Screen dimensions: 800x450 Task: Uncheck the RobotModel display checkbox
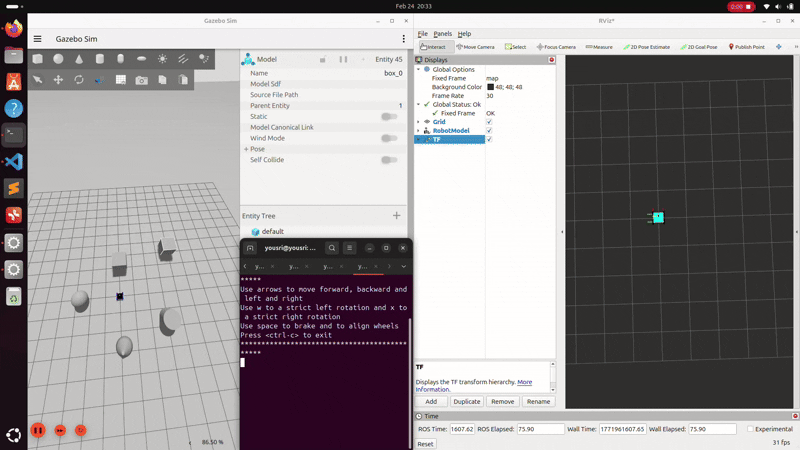pyautogui.click(x=489, y=131)
